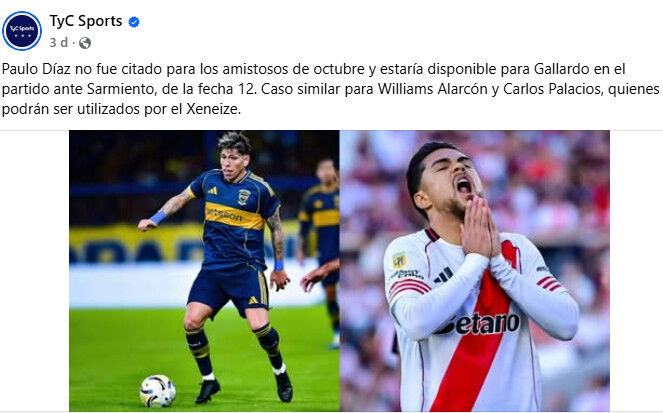This screenshot has width=663, height=413.
Task: Open the River Plate player photo
Action: (475, 271)
